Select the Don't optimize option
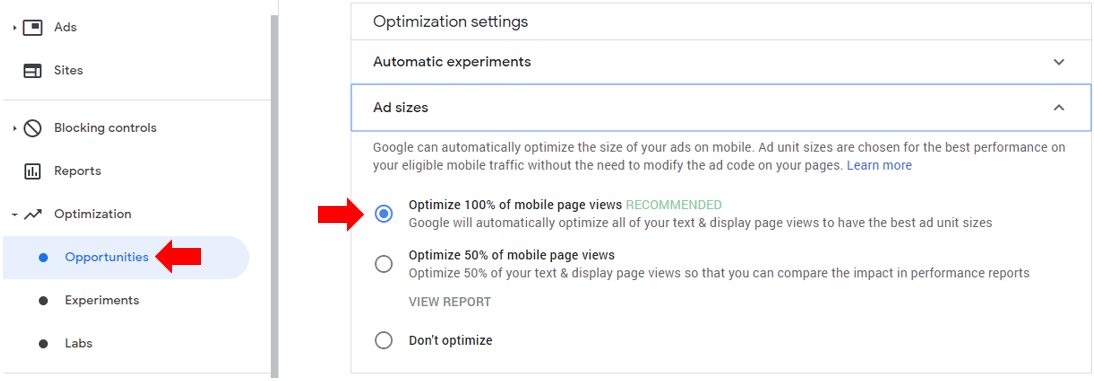 (384, 341)
